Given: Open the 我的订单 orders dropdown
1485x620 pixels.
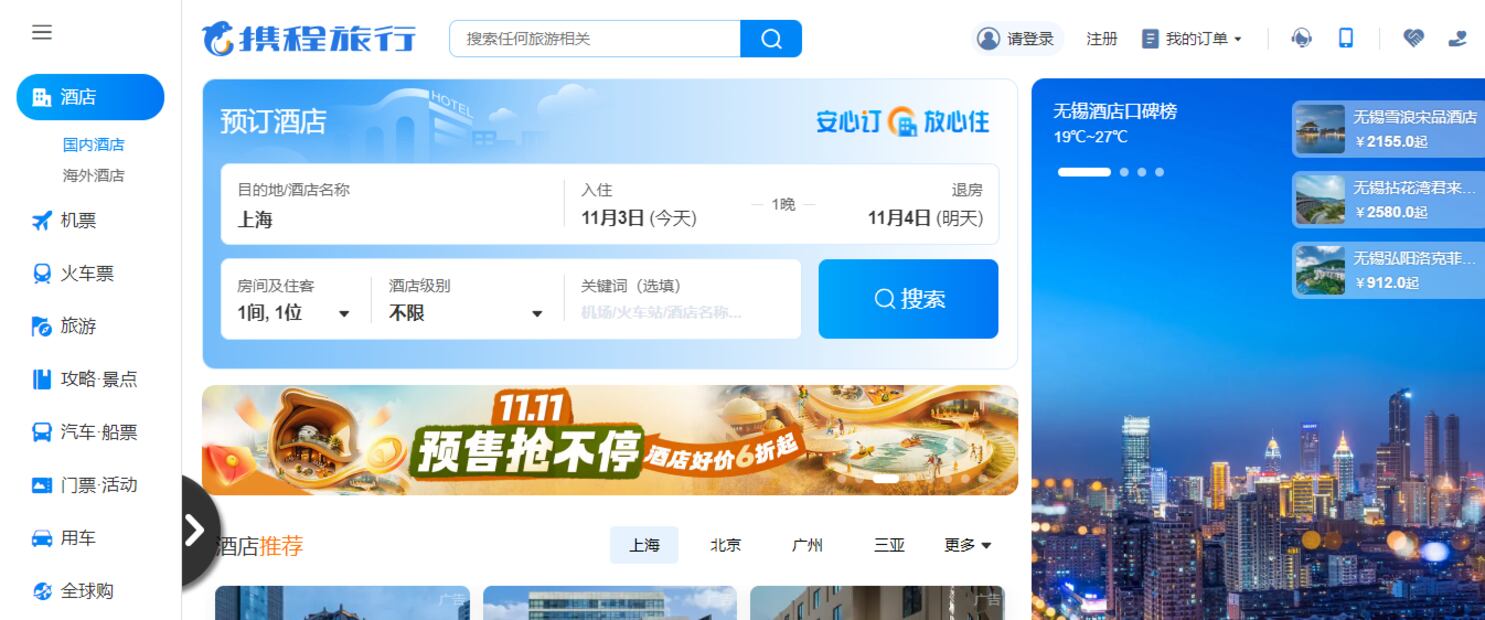Looking at the screenshot, I should (1192, 39).
